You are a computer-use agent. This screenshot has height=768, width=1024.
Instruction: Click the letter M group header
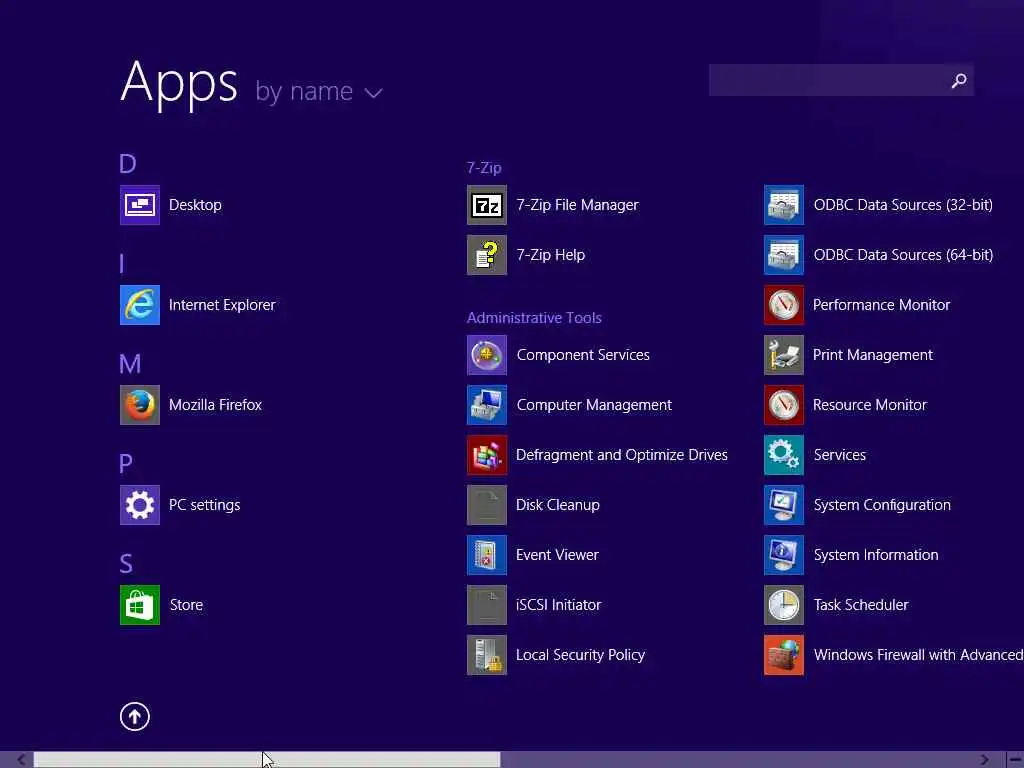(130, 364)
